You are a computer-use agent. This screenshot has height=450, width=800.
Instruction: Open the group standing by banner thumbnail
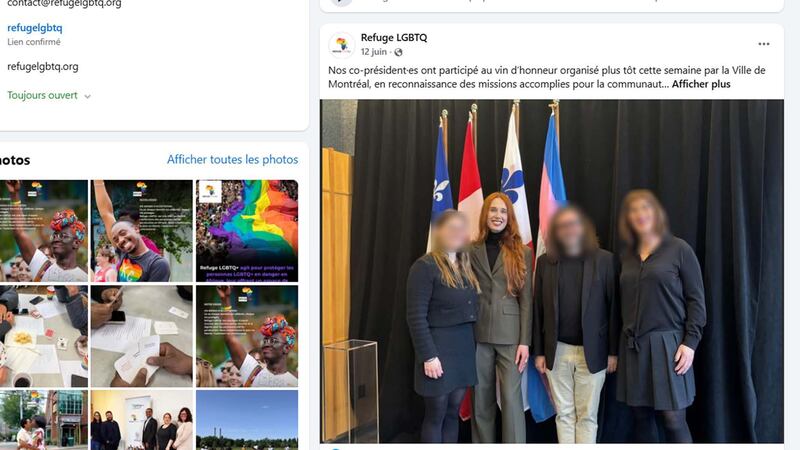(x=142, y=420)
